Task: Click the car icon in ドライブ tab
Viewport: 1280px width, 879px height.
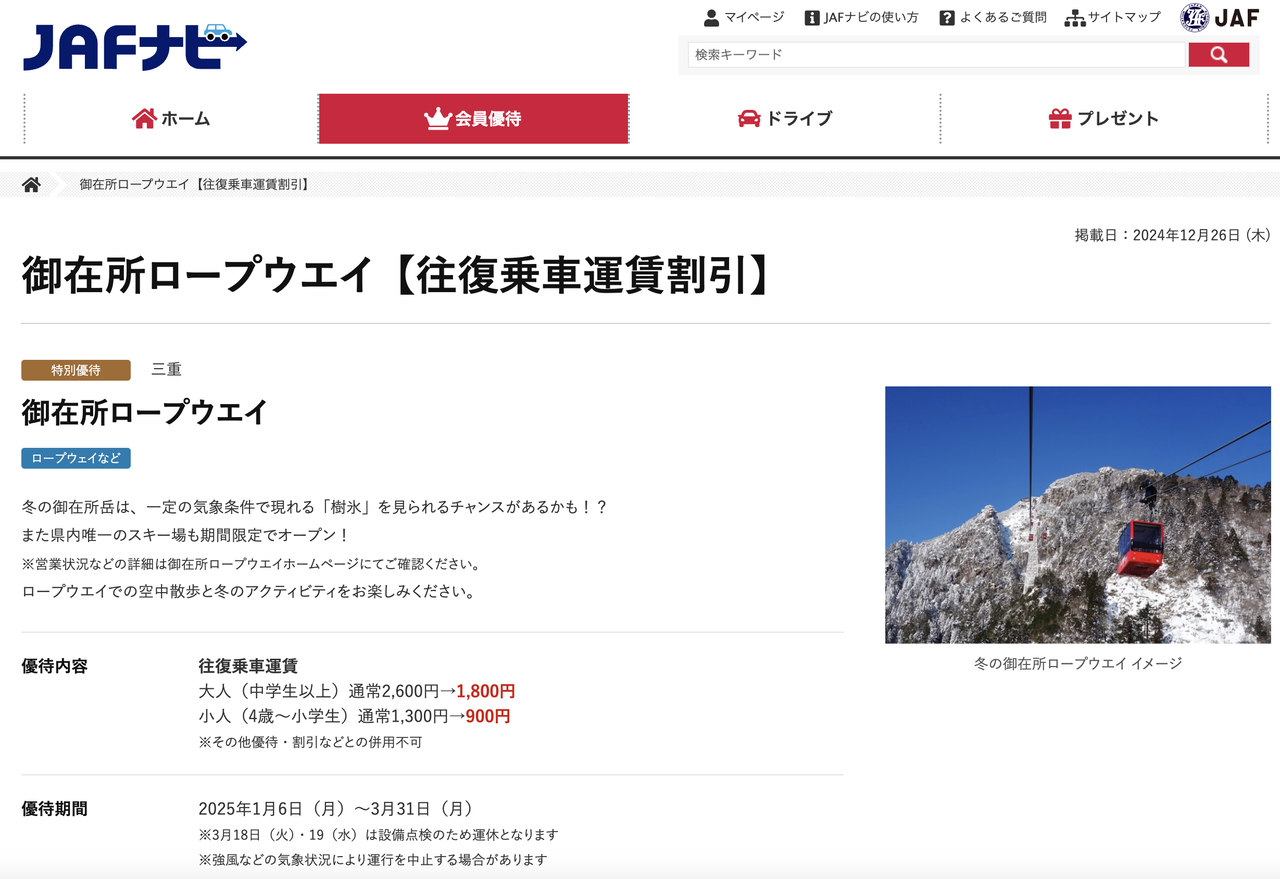Action: tap(749, 118)
